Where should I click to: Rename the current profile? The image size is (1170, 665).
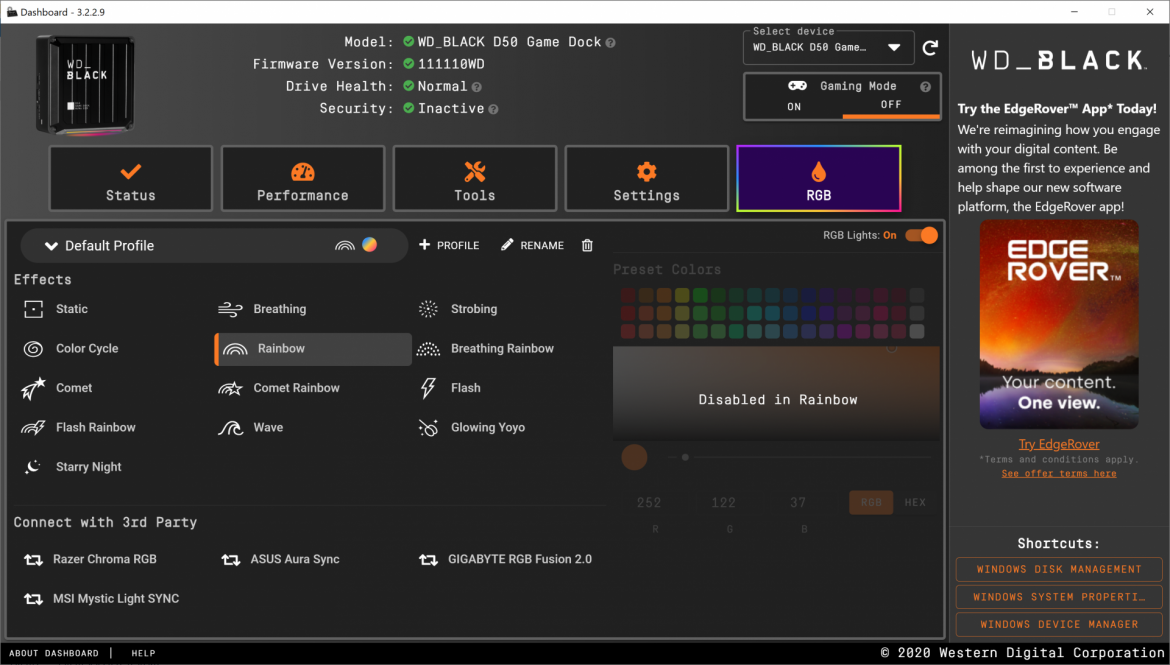[532, 246]
